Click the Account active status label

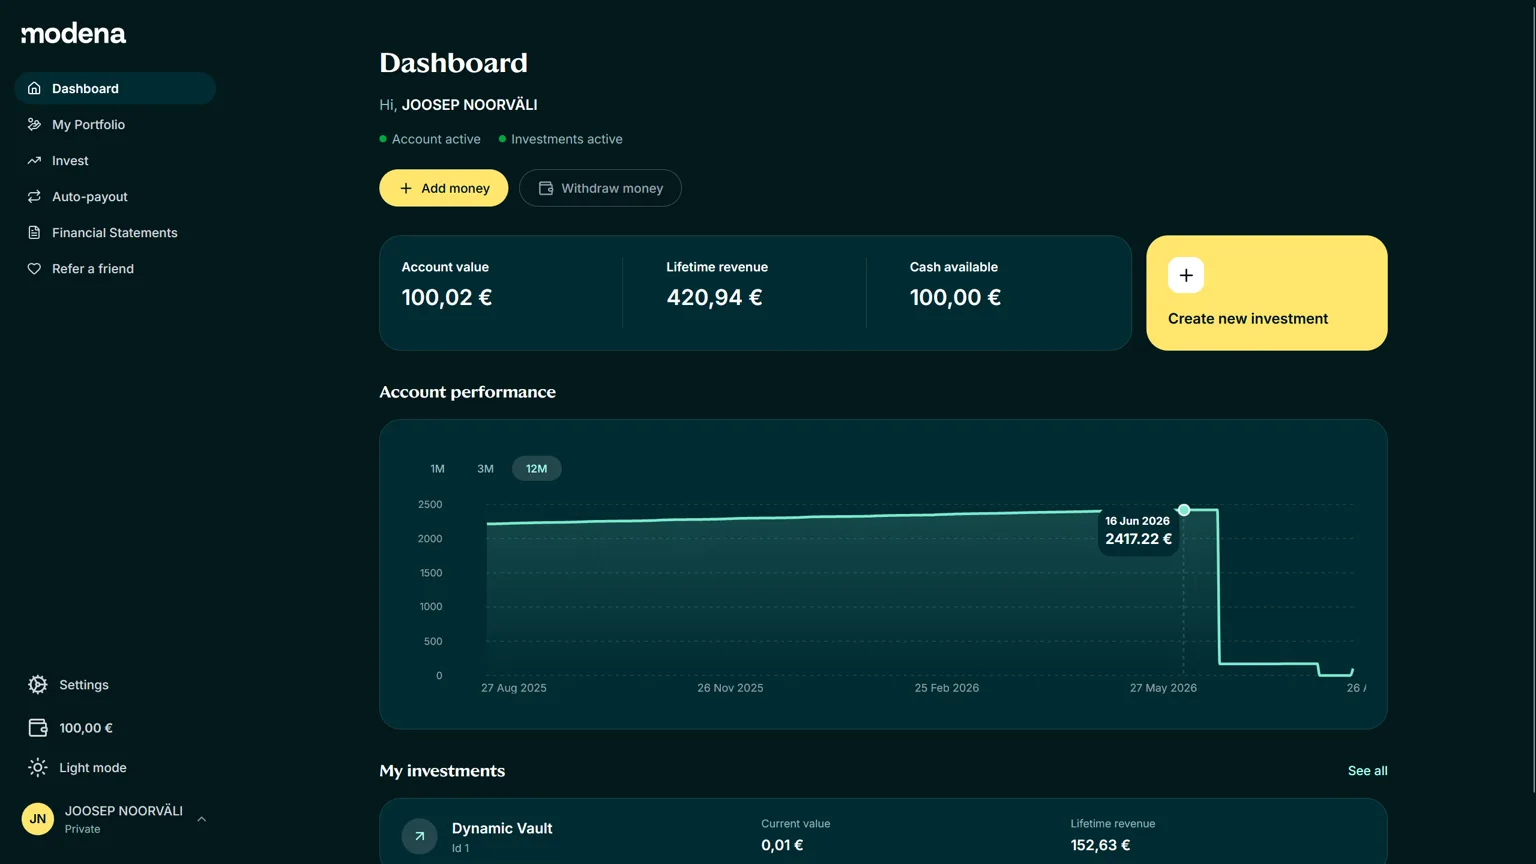click(436, 139)
